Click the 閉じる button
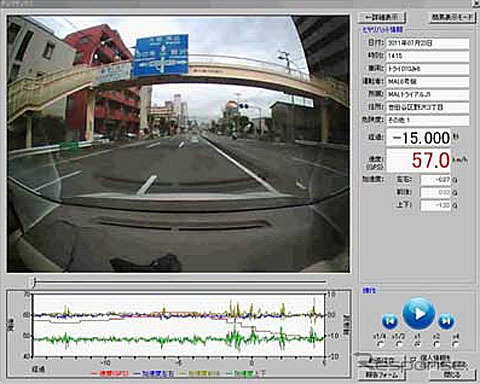 (452, 374)
